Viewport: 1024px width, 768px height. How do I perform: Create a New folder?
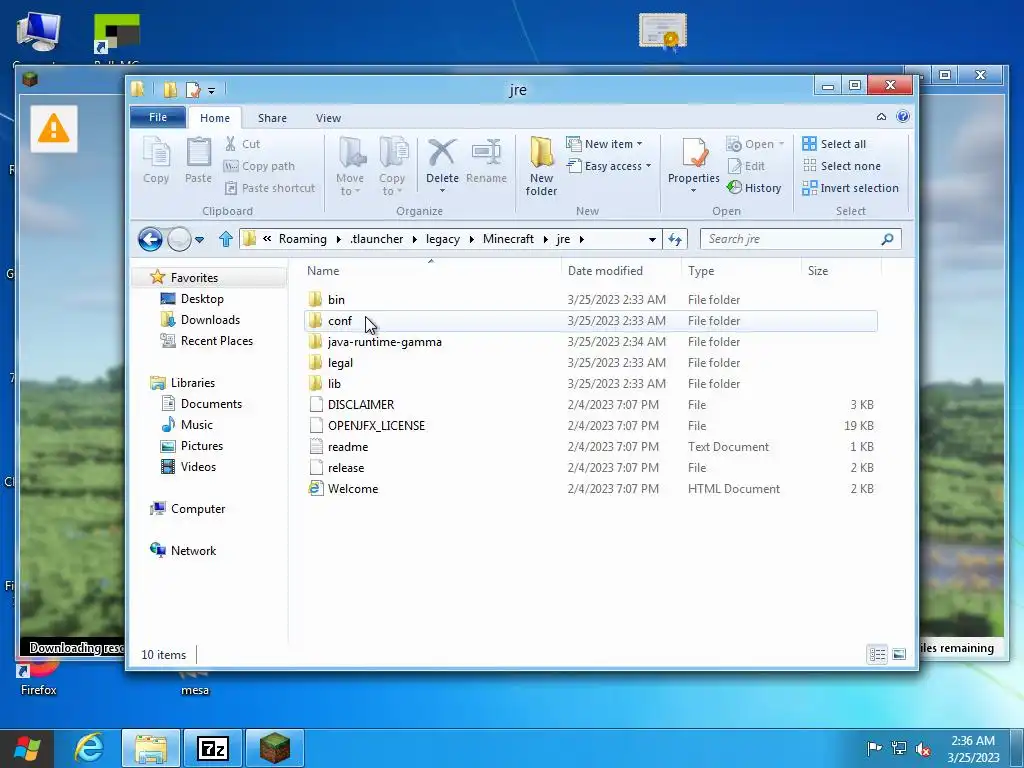(x=541, y=167)
